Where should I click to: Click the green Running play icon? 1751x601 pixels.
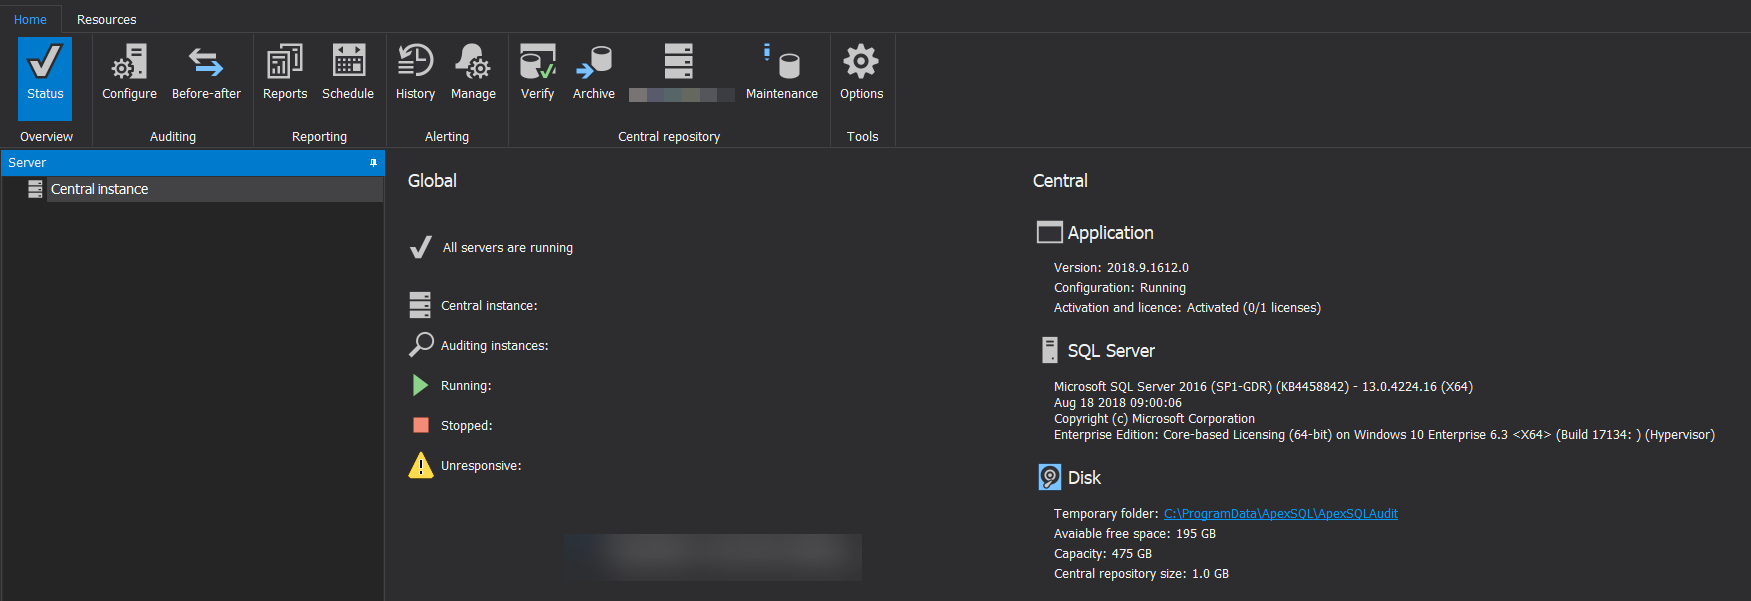click(420, 385)
